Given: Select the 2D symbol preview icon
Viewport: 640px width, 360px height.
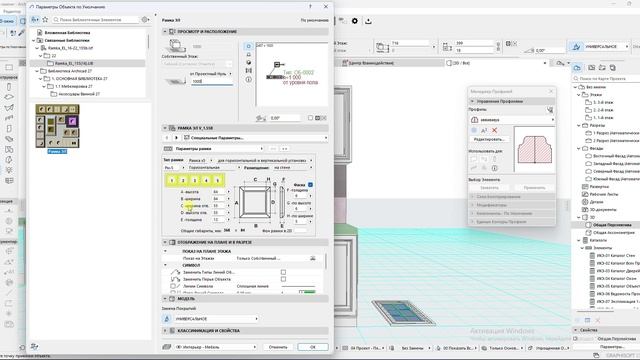Looking at the screenshot, I should coord(249,46).
